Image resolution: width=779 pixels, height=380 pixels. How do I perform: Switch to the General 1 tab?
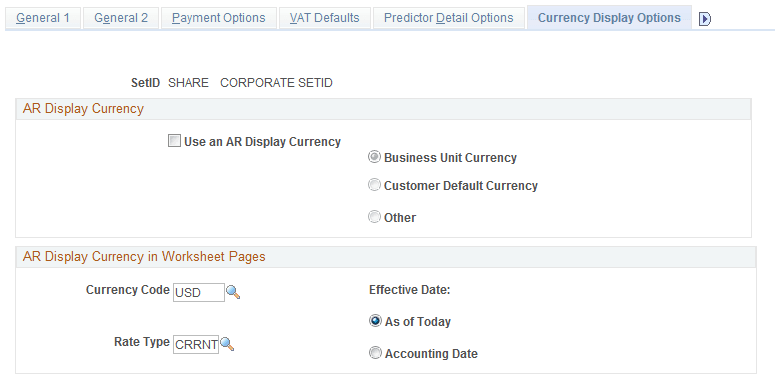[x=43, y=18]
